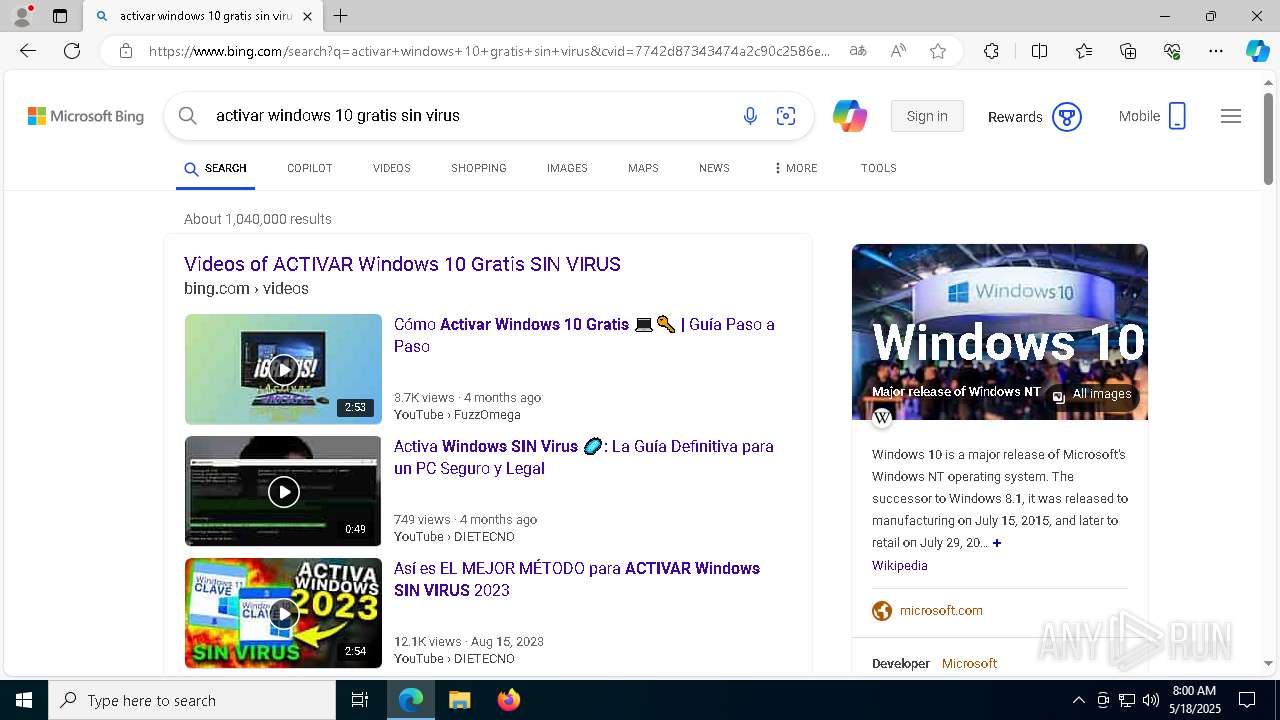The width and height of the screenshot is (1280, 720).
Task: Switch to the IMAGES tab
Action: [x=567, y=168]
